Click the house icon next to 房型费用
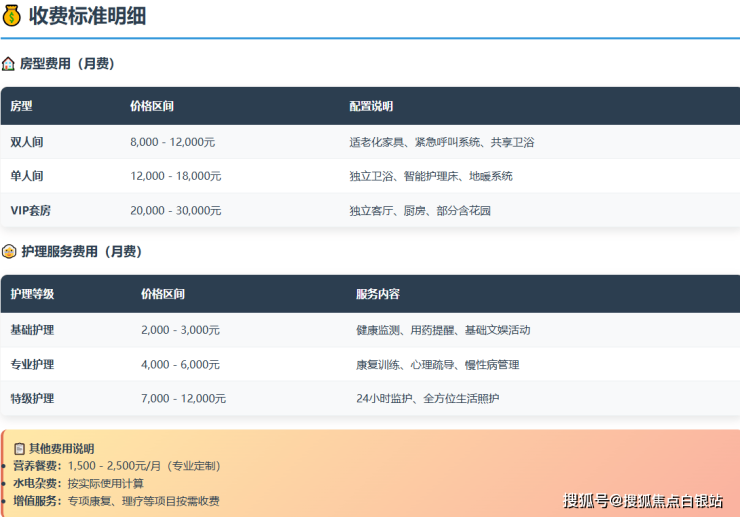The image size is (740, 517). tap(9, 64)
